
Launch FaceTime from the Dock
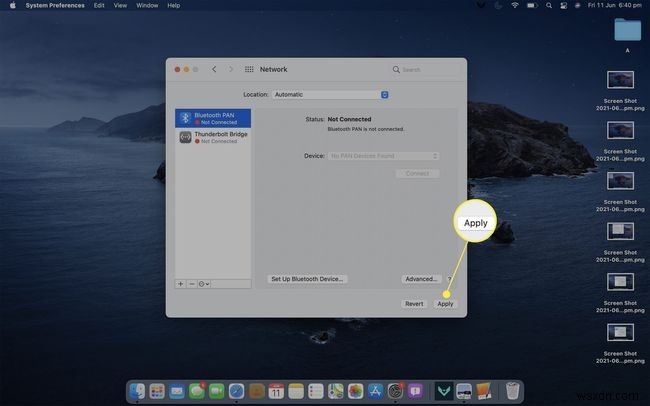click(217, 391)
